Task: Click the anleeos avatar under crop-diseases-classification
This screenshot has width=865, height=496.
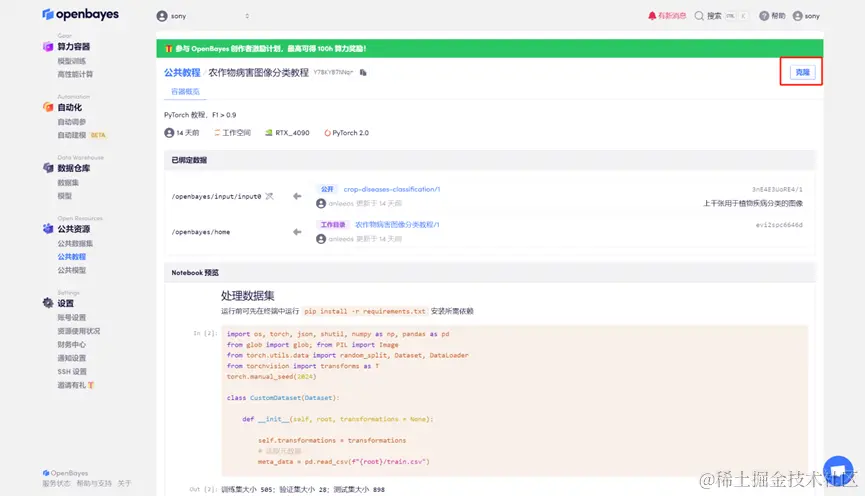Action: [321, 204]
